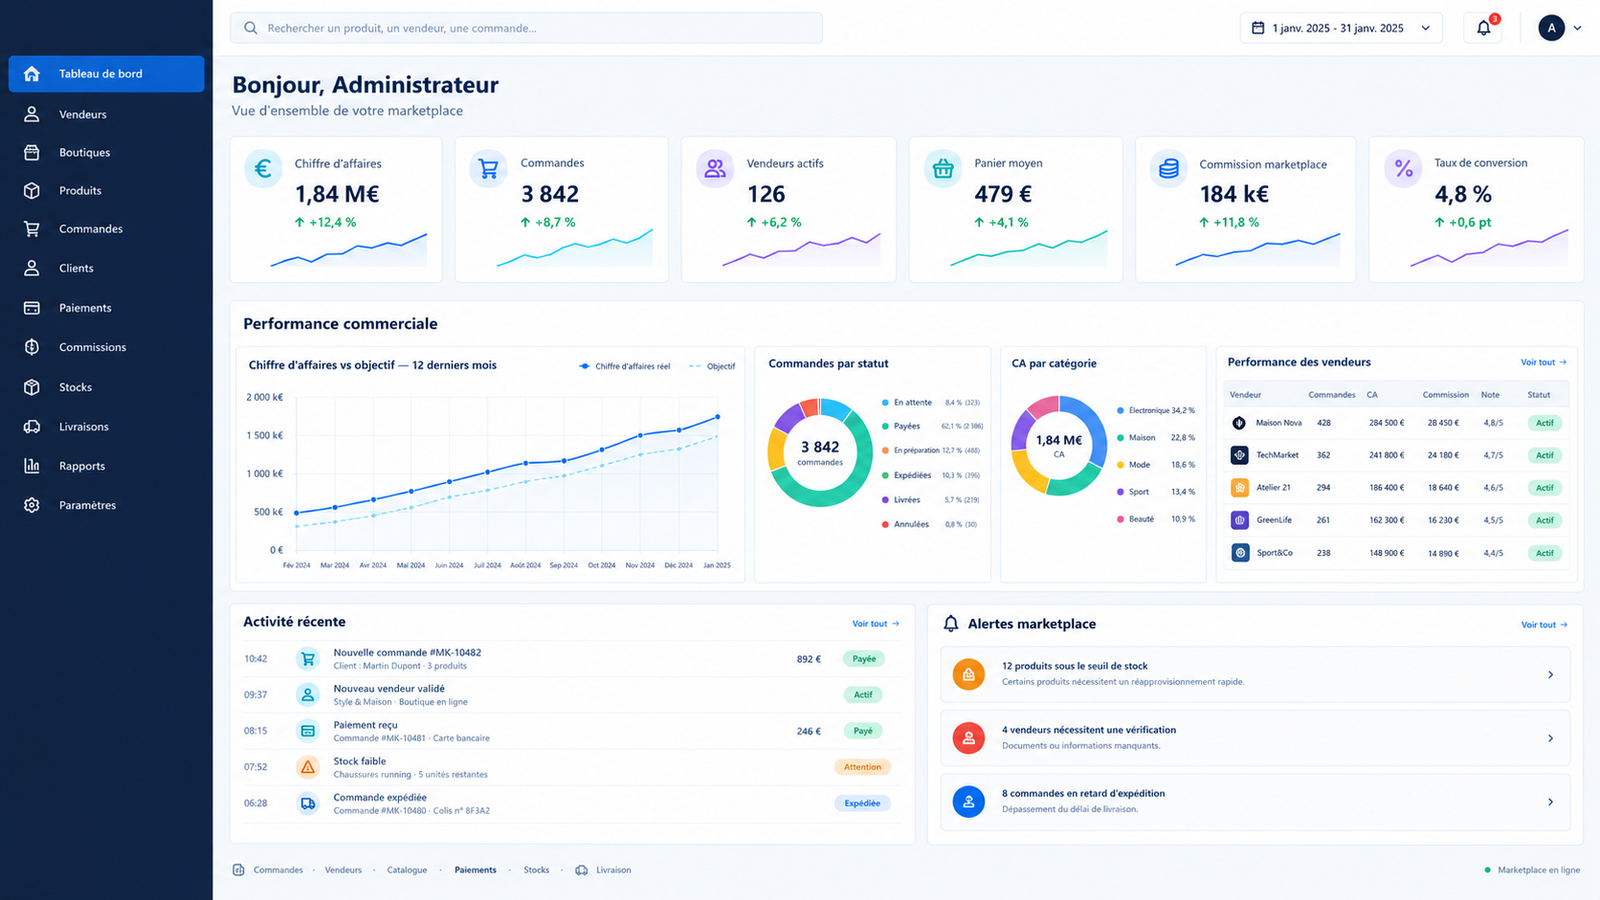Click the late shipment blue alert icon

point(968,802)
